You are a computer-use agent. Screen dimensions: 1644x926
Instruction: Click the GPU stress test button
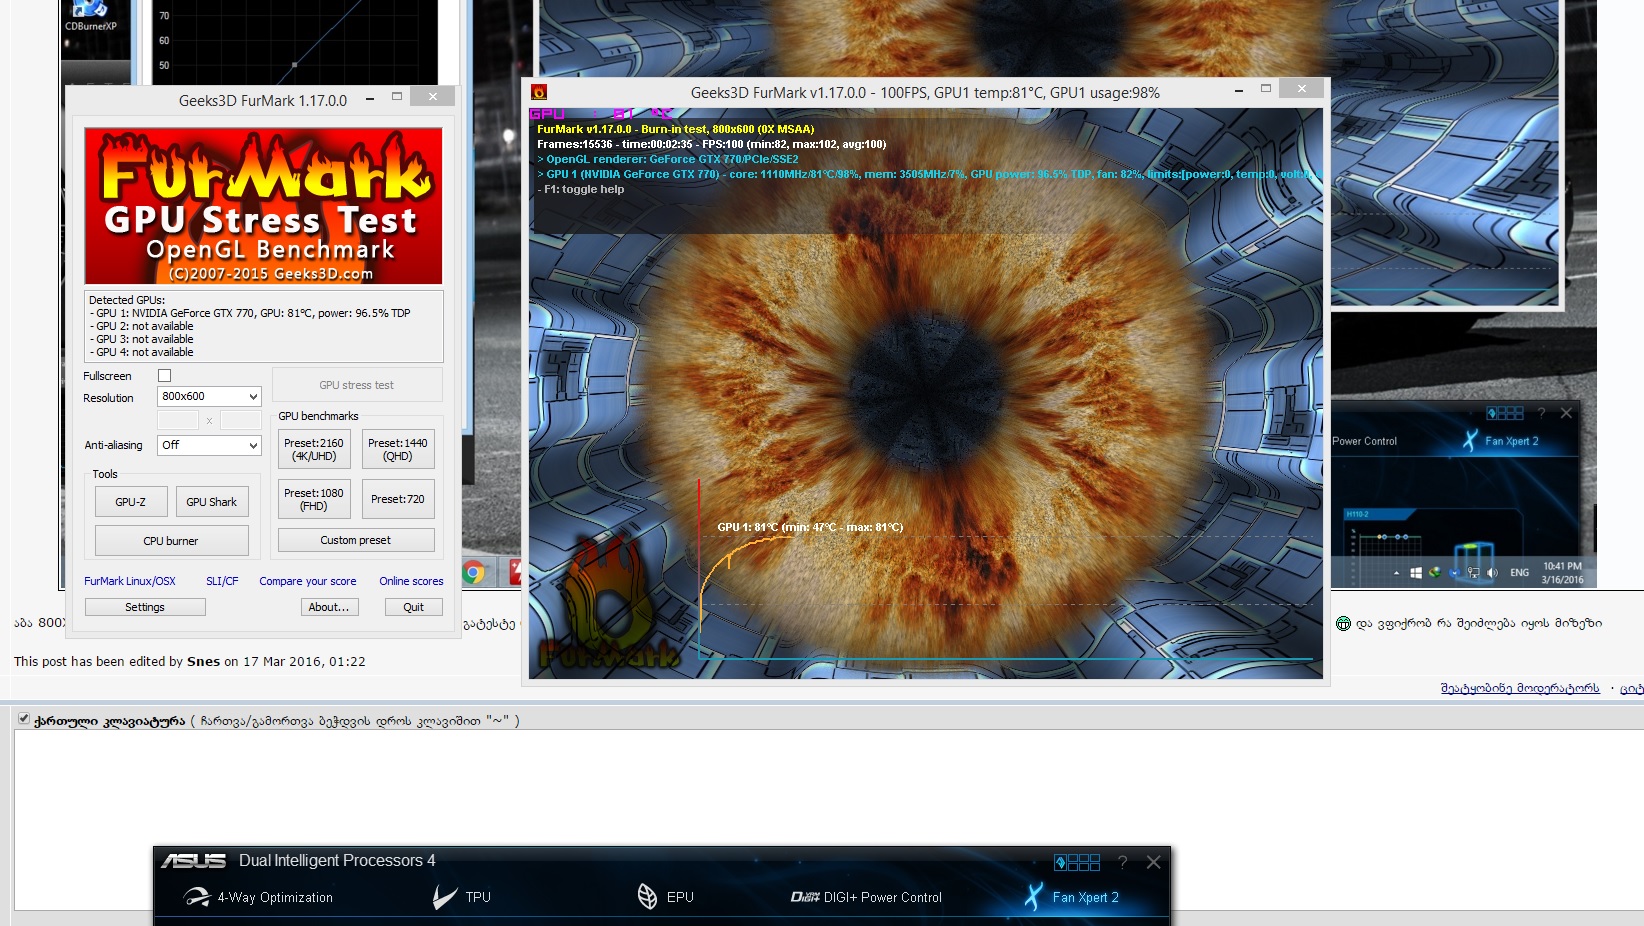(356, 385)
